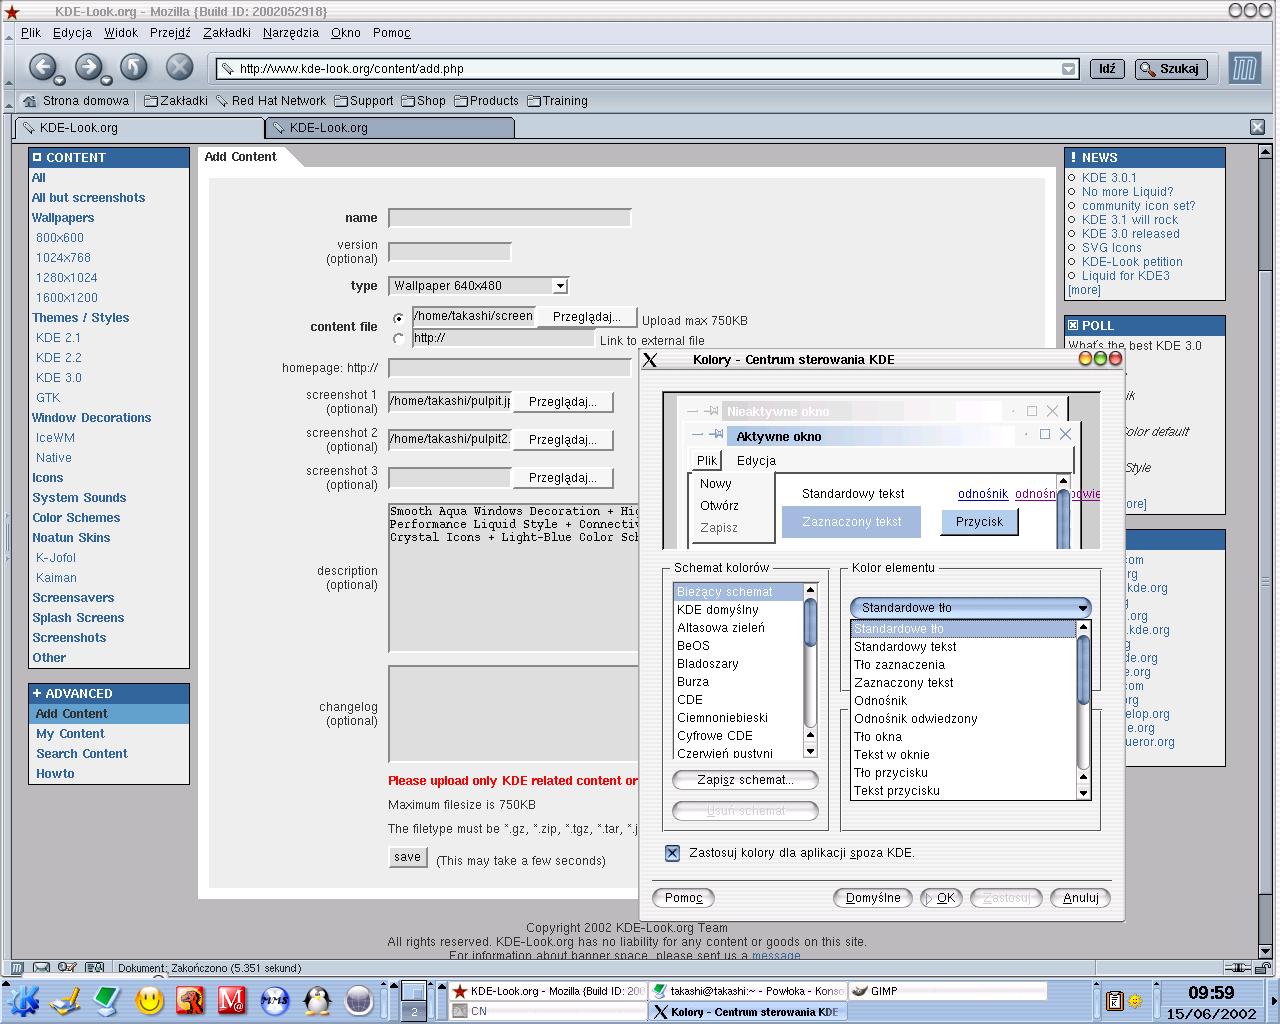The image size is (1280, 1024).
Task: Click the online/offline plug icon in status bar
Action: click(1237, 967)
